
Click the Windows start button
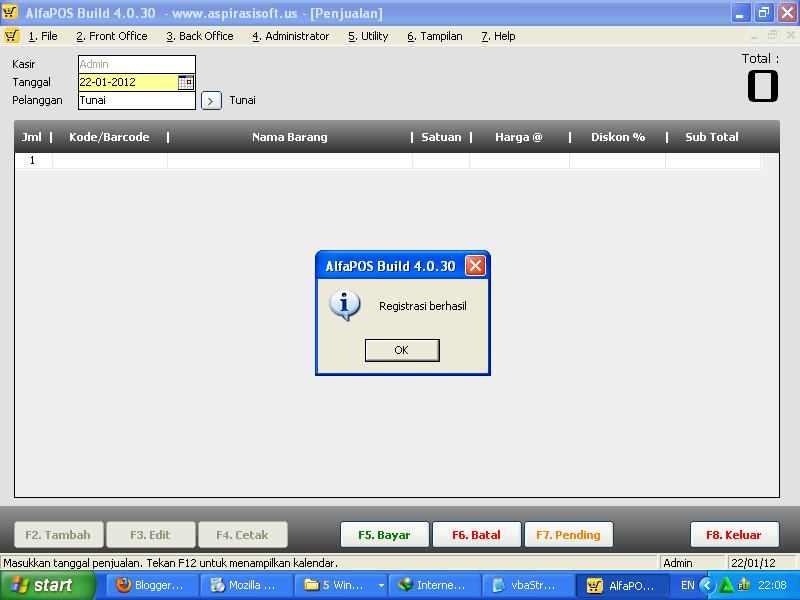tap(47, 585)
